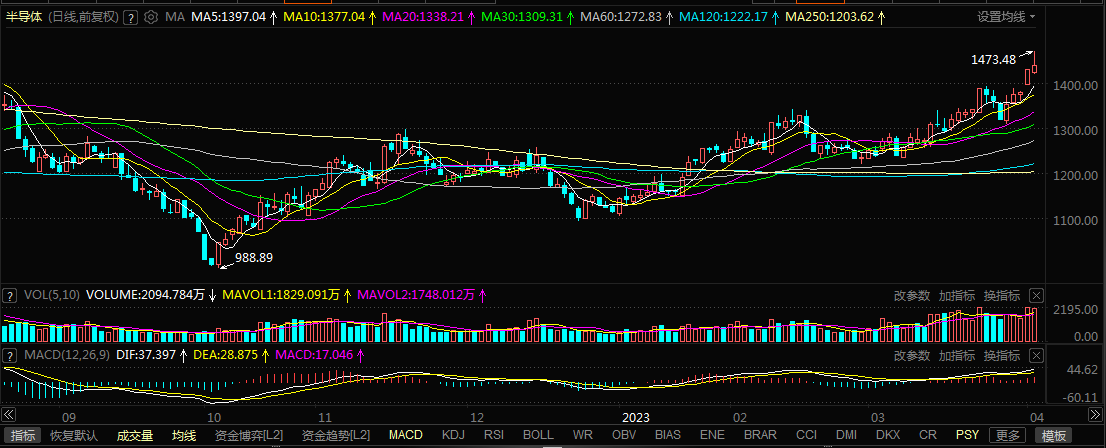Viewport: 1106px width, 448px height.
Task: Click the 1400.00 price axis label
Action: [x=1074, y=85]
